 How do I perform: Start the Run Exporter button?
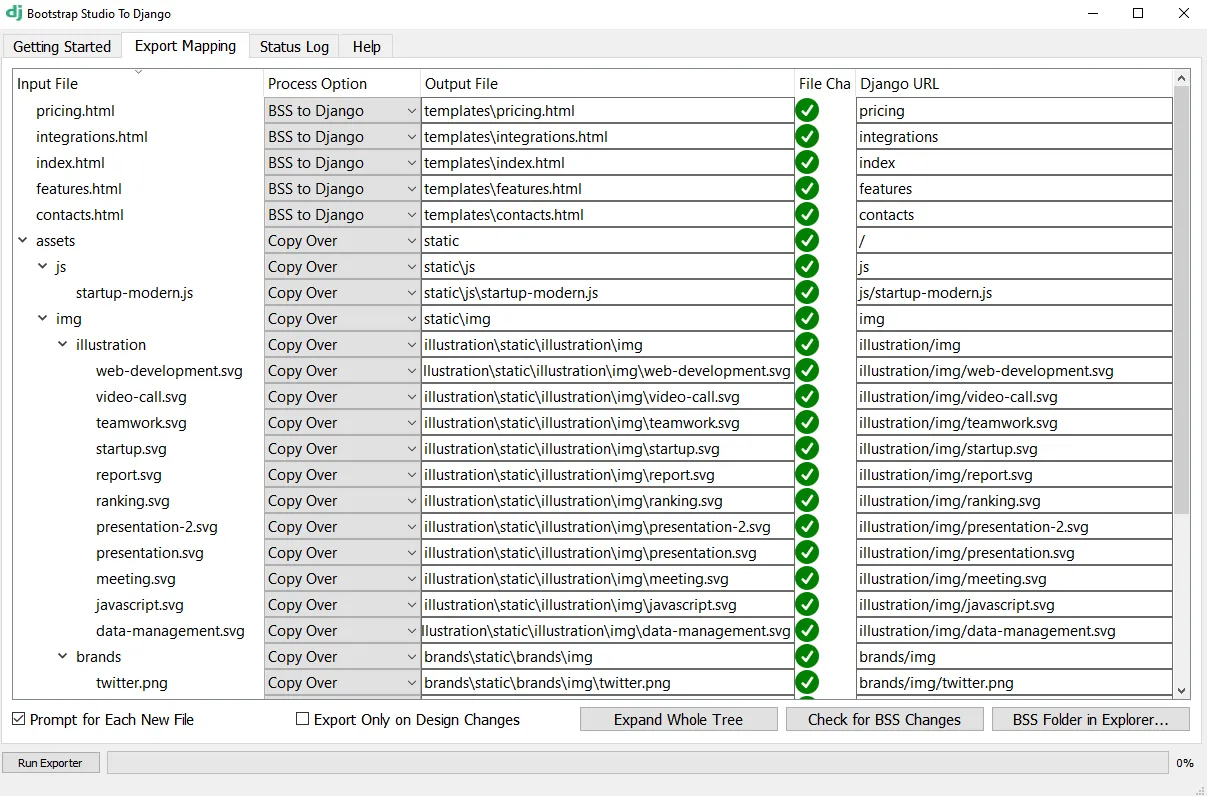point(50,763)
